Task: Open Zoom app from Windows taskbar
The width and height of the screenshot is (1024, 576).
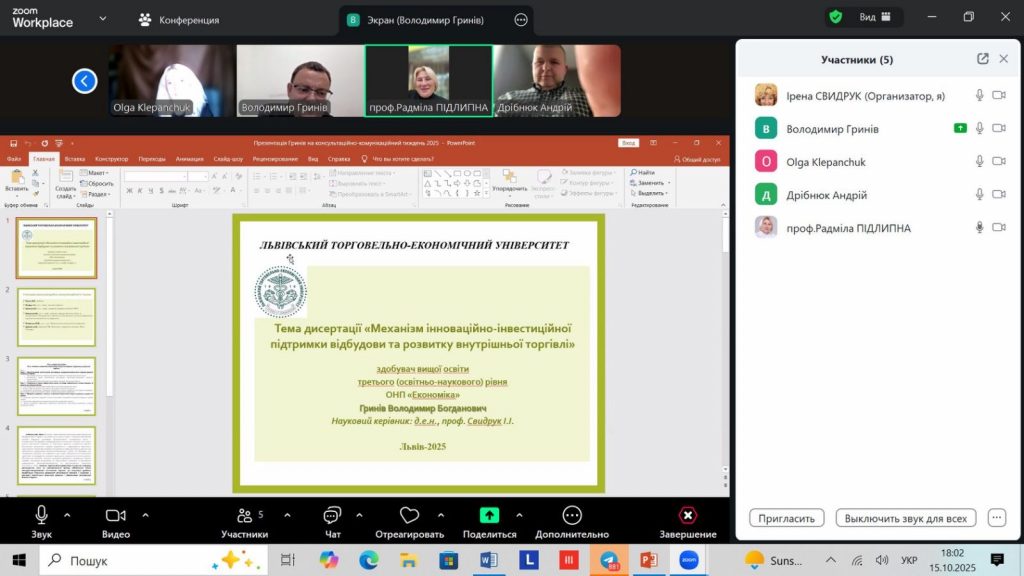Action: click(688, 560)
